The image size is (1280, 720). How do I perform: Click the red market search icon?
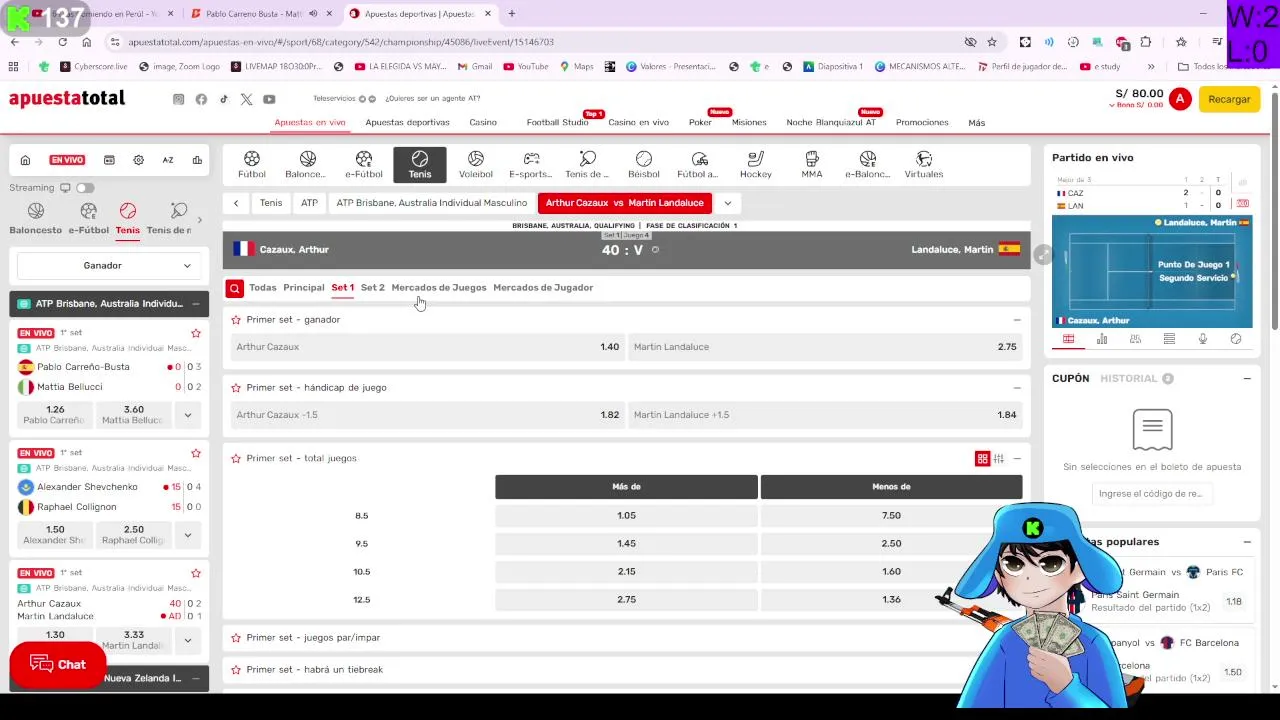point(234,288)
